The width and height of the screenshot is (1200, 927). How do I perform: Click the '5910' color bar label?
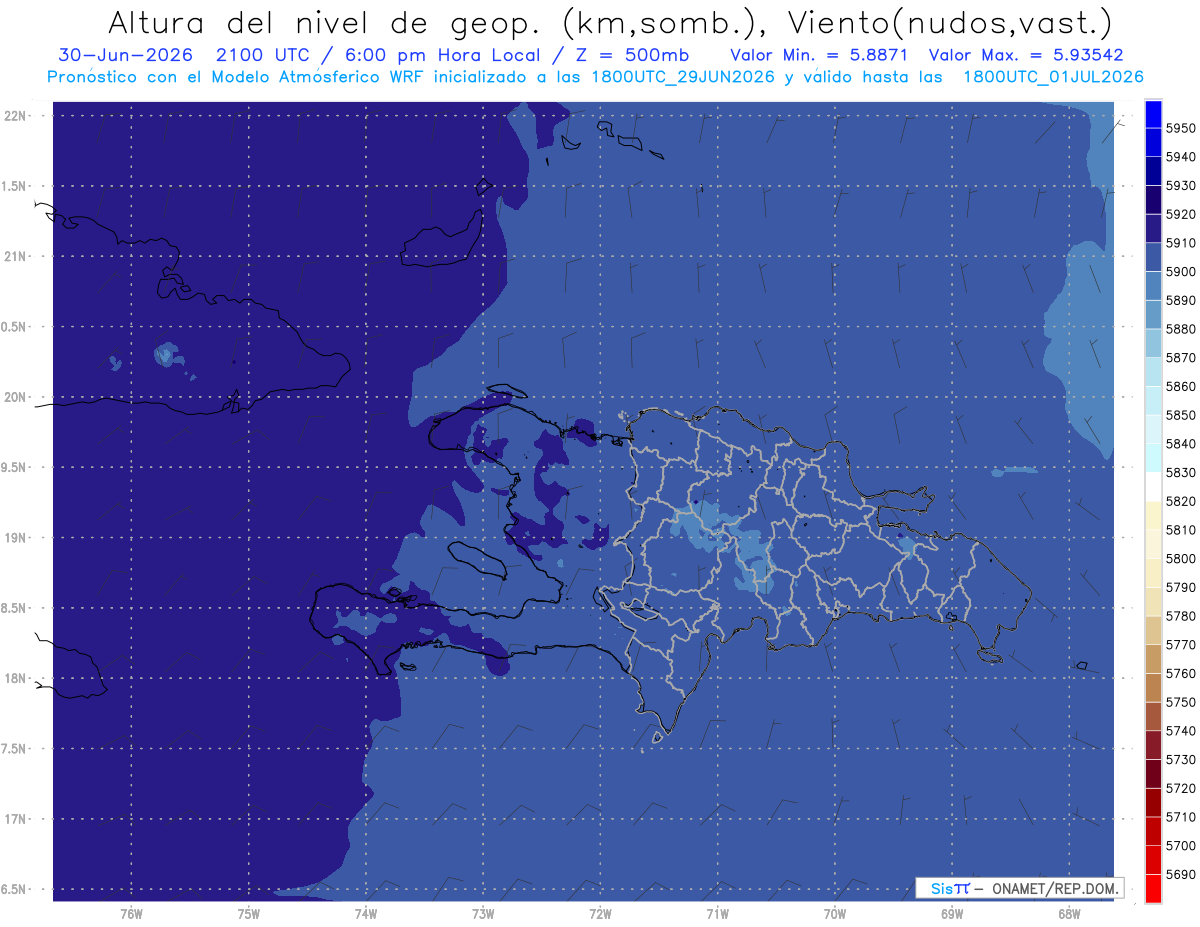1180,243
